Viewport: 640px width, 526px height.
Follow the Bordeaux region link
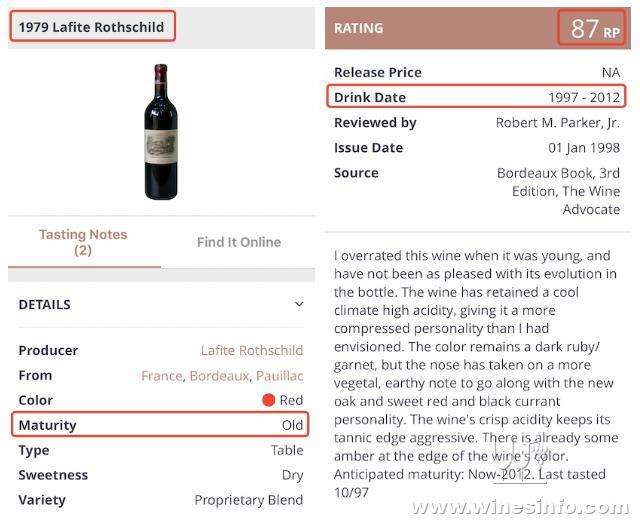[219, 375]
